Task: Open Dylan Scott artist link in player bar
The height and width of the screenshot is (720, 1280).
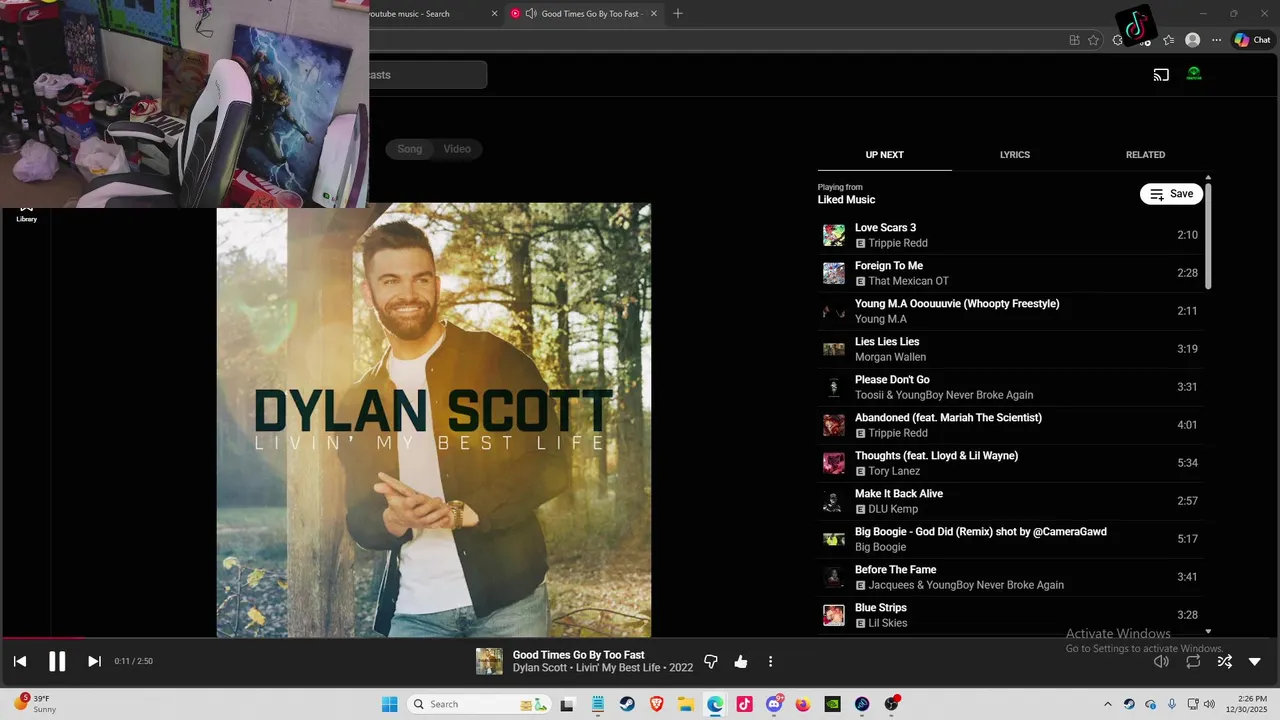Action: click(540, 668)
